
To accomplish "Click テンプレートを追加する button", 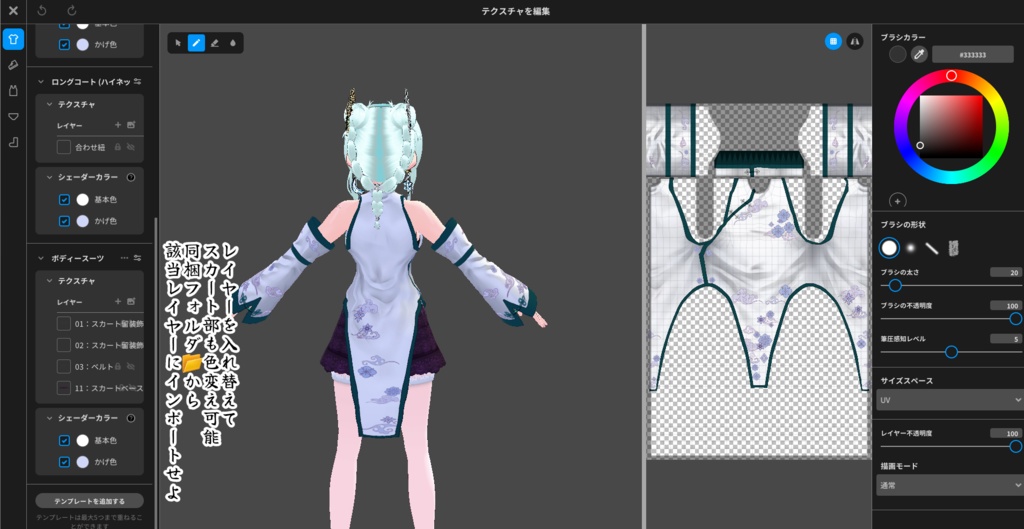I will click(x=89, y=501).
